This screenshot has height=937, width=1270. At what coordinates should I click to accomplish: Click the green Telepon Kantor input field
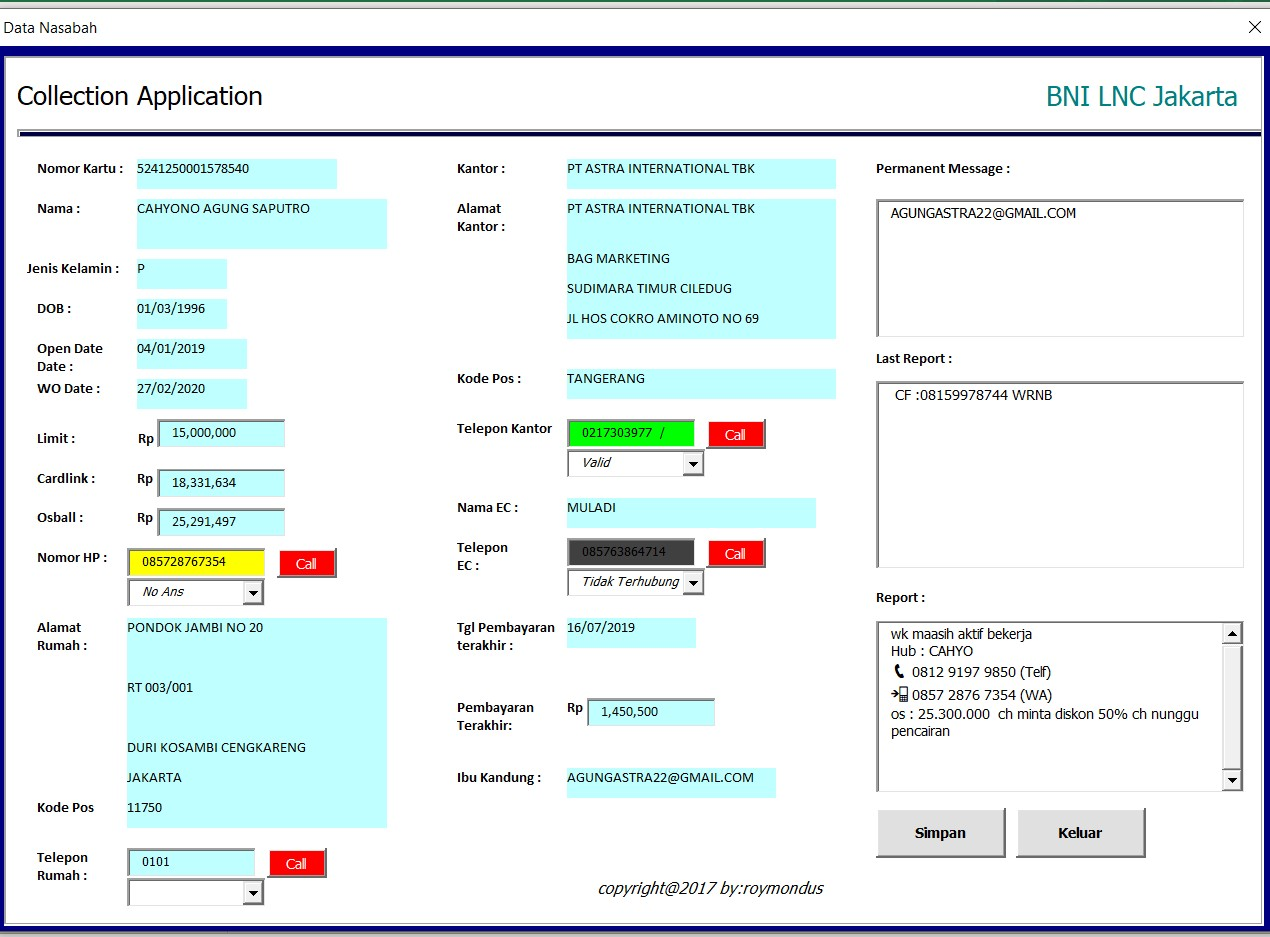(631, 433)
